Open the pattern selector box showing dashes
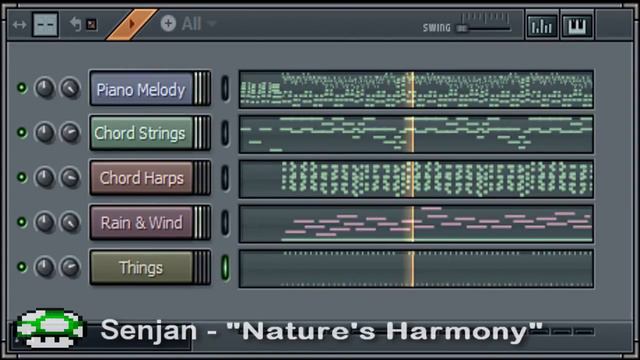Viewport: 640px width, 360px height. [x=45, y=25]
